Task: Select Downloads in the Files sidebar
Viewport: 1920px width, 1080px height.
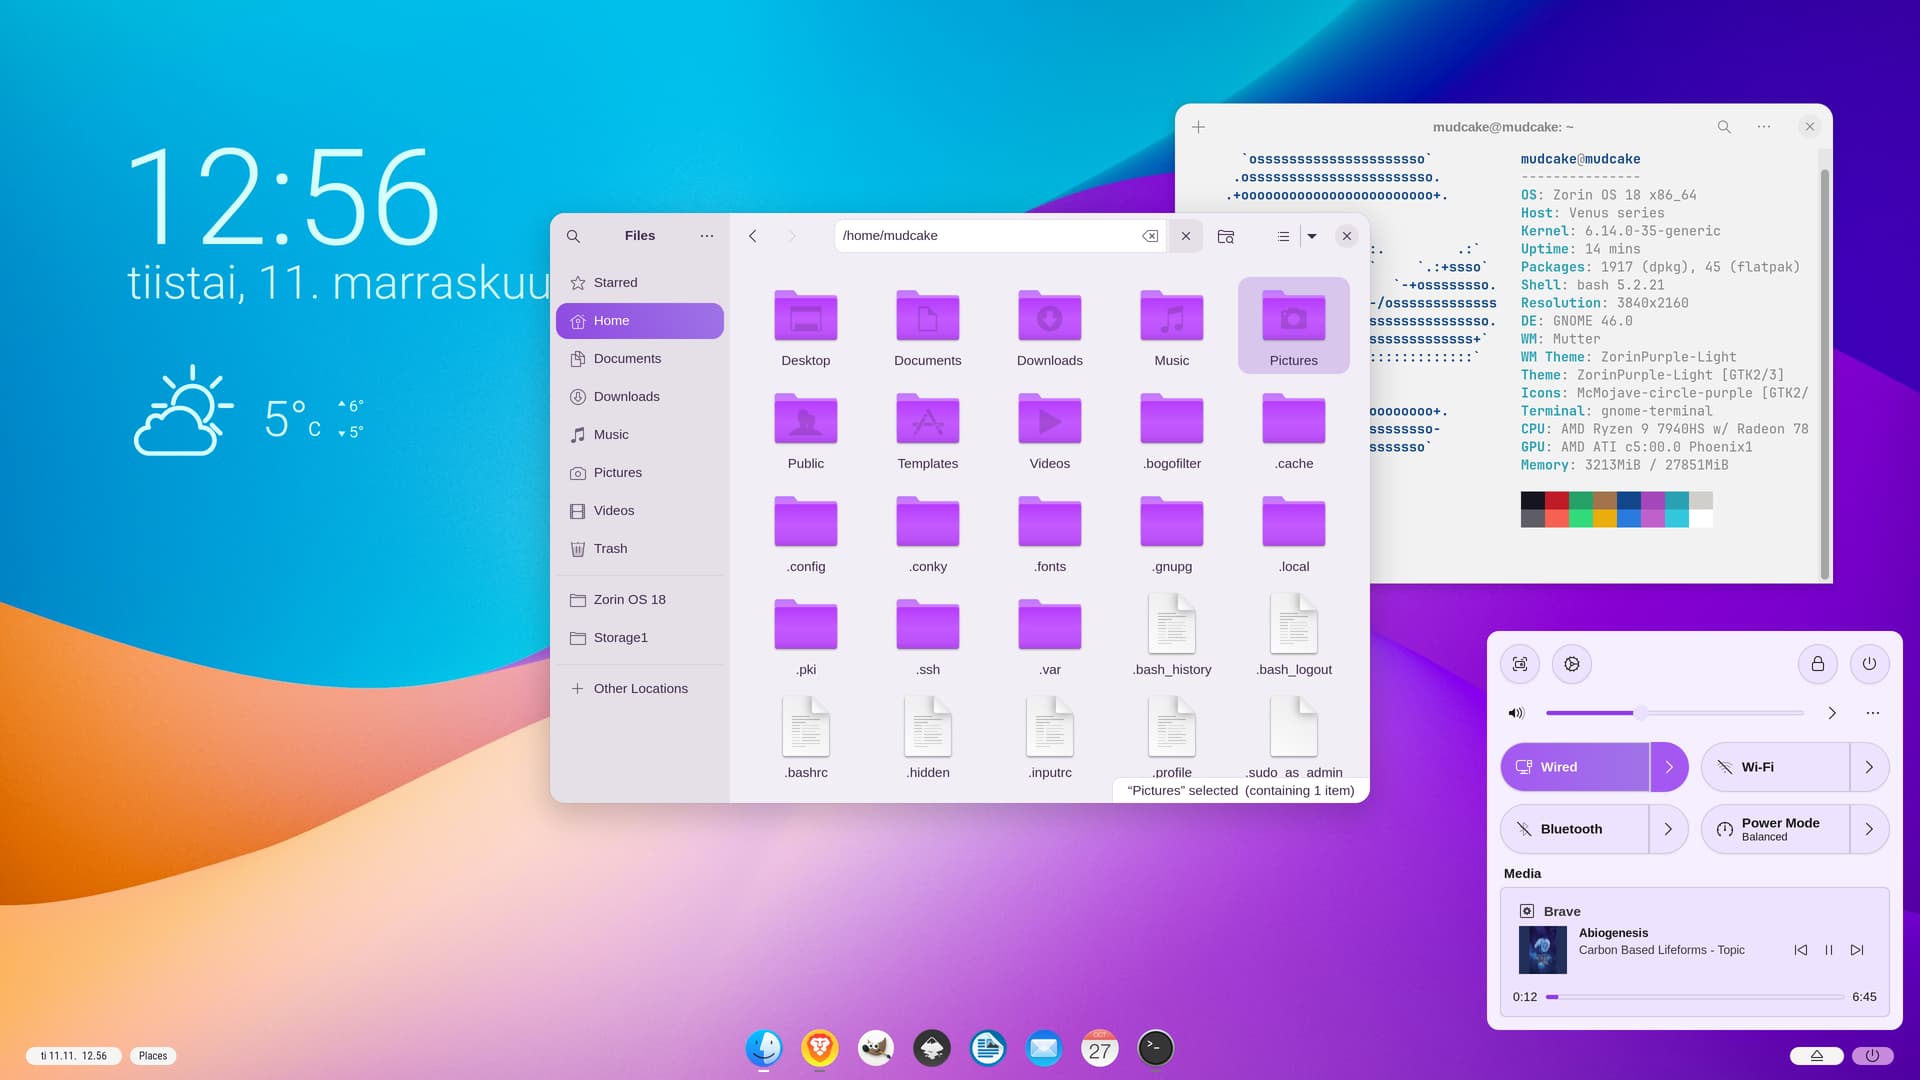Action: (x=626, y=397)
